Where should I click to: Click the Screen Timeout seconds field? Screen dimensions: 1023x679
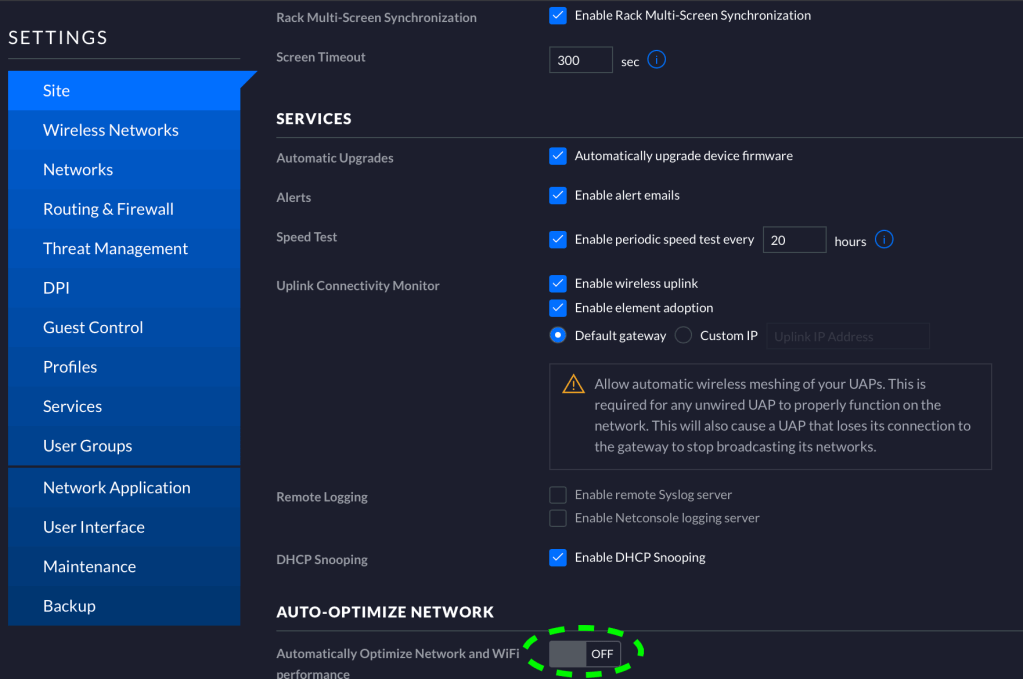pos(580,60)
